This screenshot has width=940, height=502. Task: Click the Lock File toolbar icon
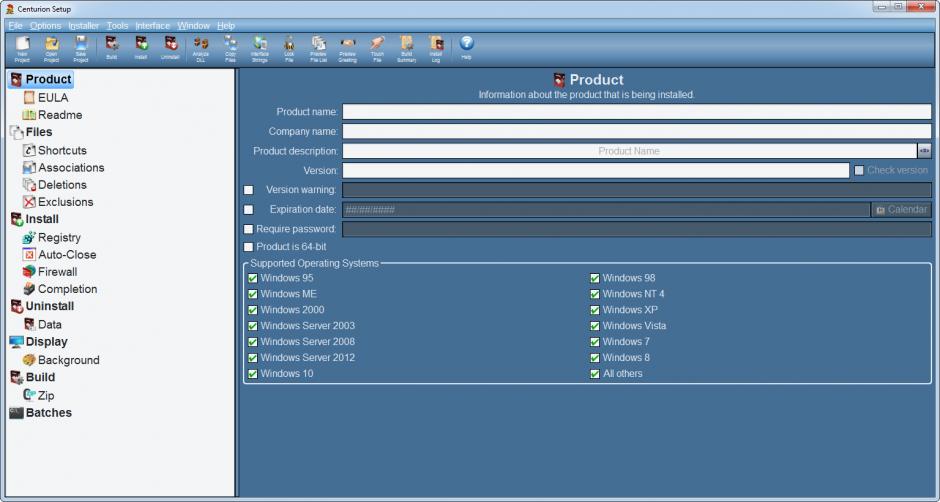coord(289,49)
